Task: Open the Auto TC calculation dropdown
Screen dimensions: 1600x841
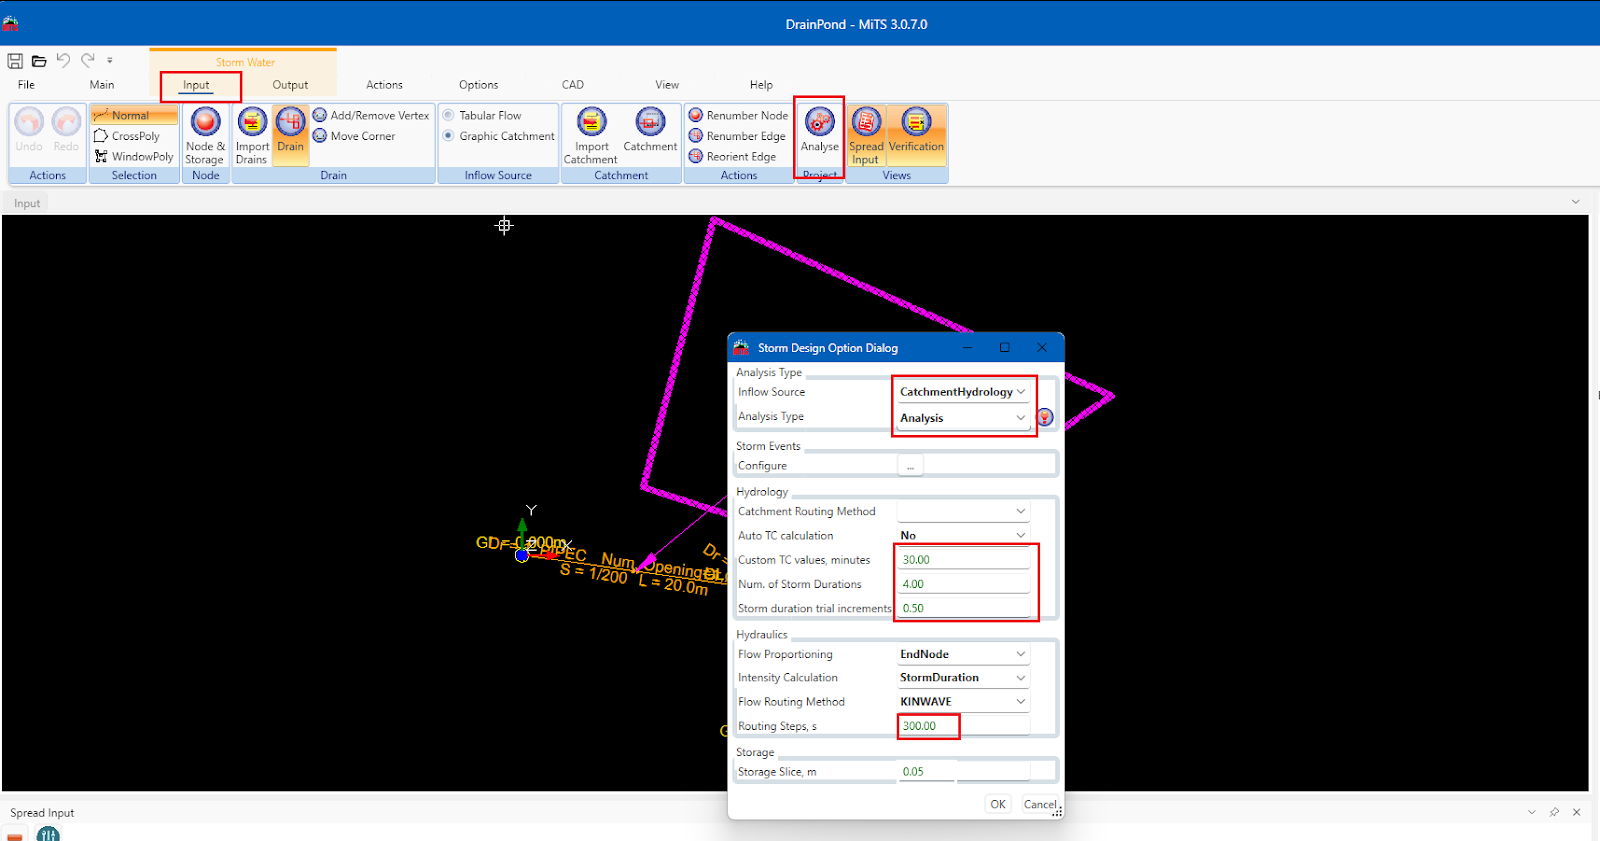Action: [963, 535]
